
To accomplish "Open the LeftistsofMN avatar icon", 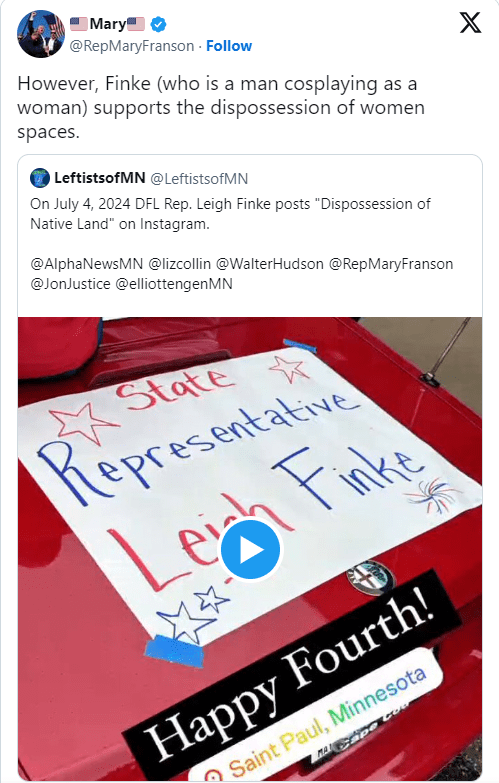I will (40, 178).
